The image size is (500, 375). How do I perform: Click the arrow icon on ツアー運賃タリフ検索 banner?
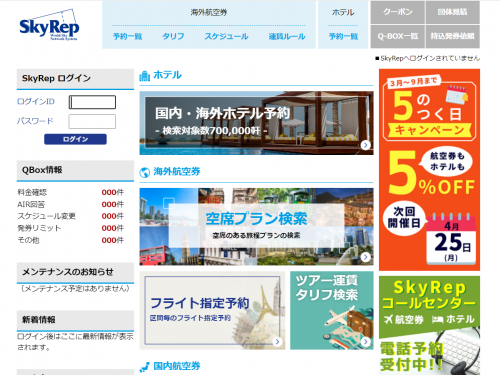click(365, 341)
